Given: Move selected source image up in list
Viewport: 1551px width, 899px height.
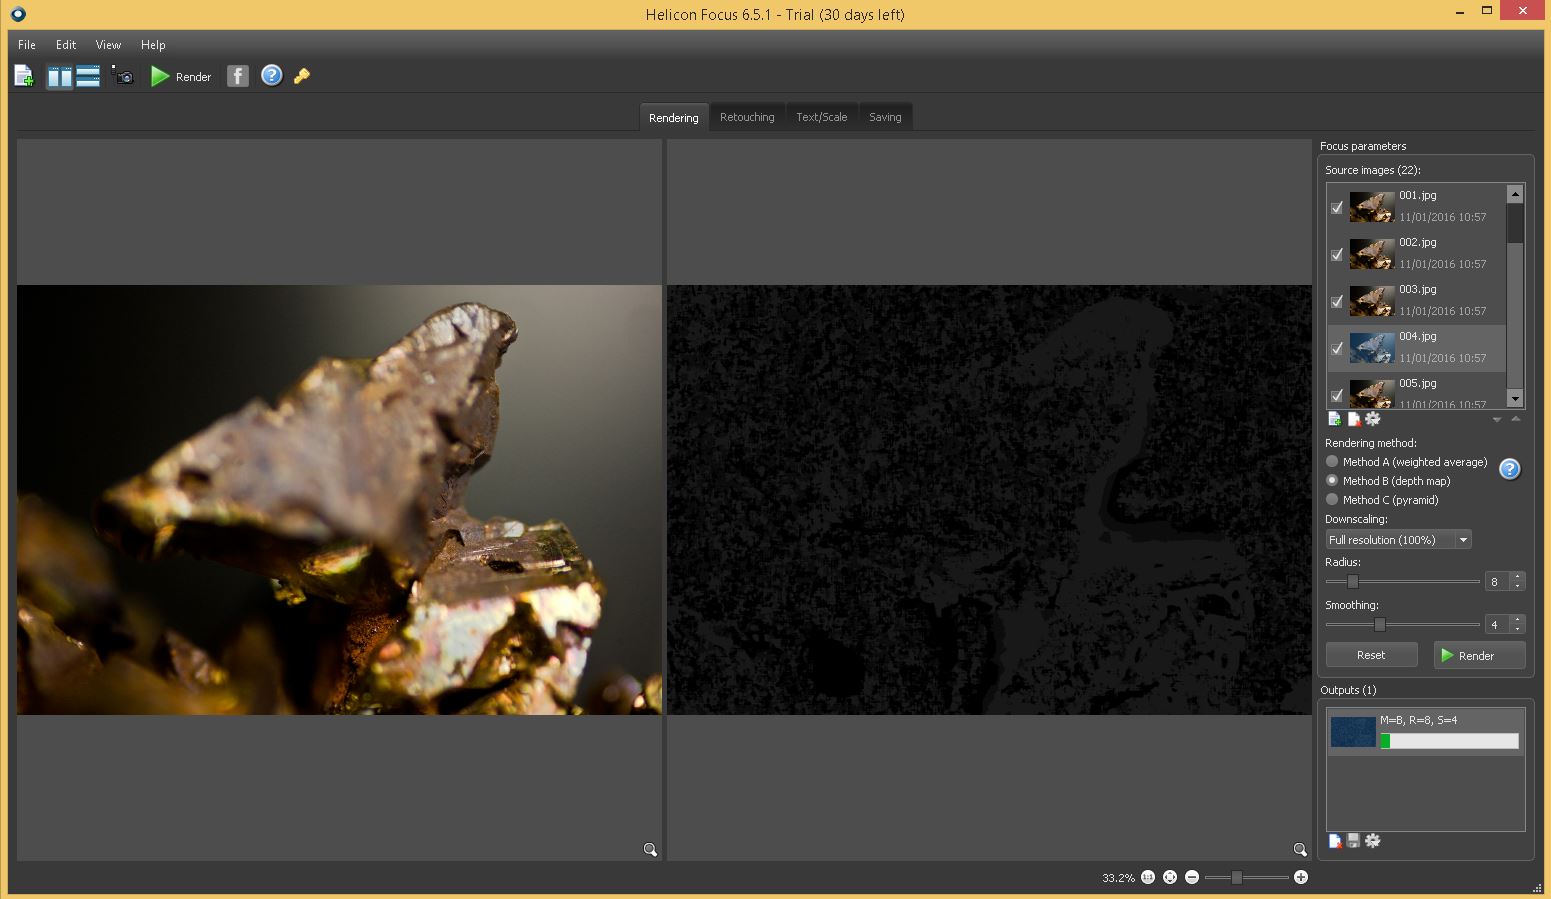Looking at the screenshot, I should click(x=1516, y=419).
